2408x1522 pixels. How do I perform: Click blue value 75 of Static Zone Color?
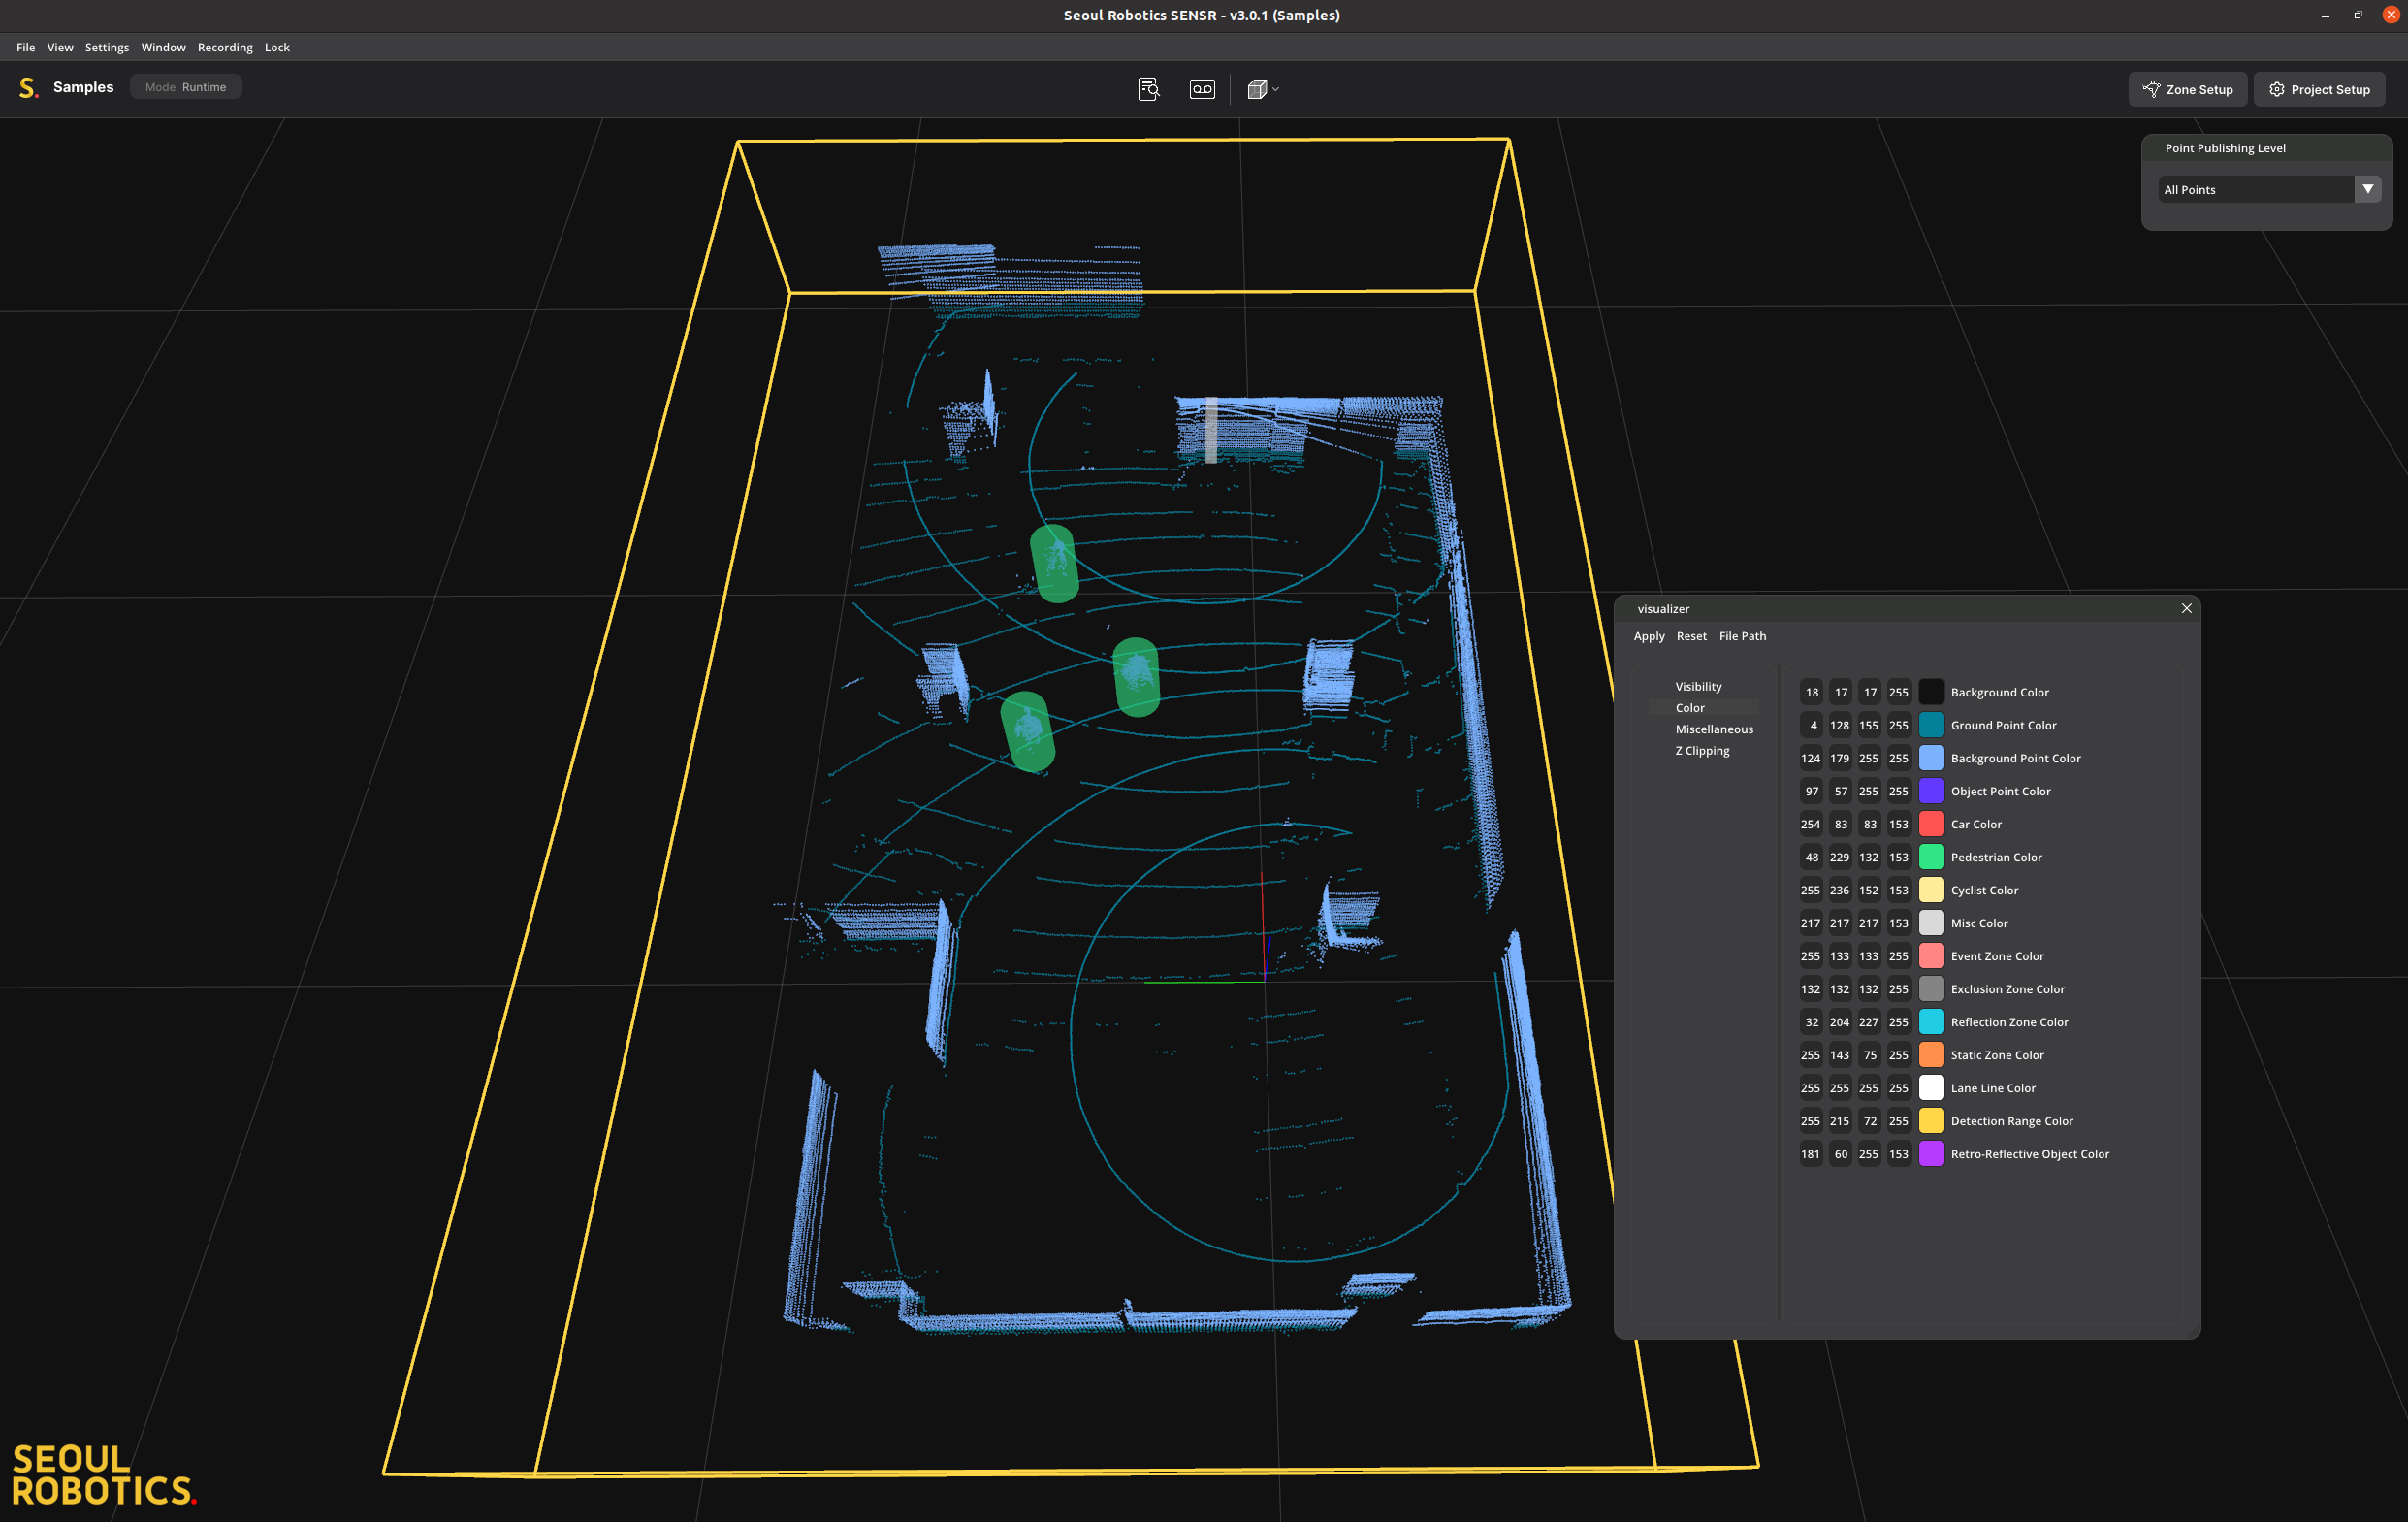[1869, 1055]
